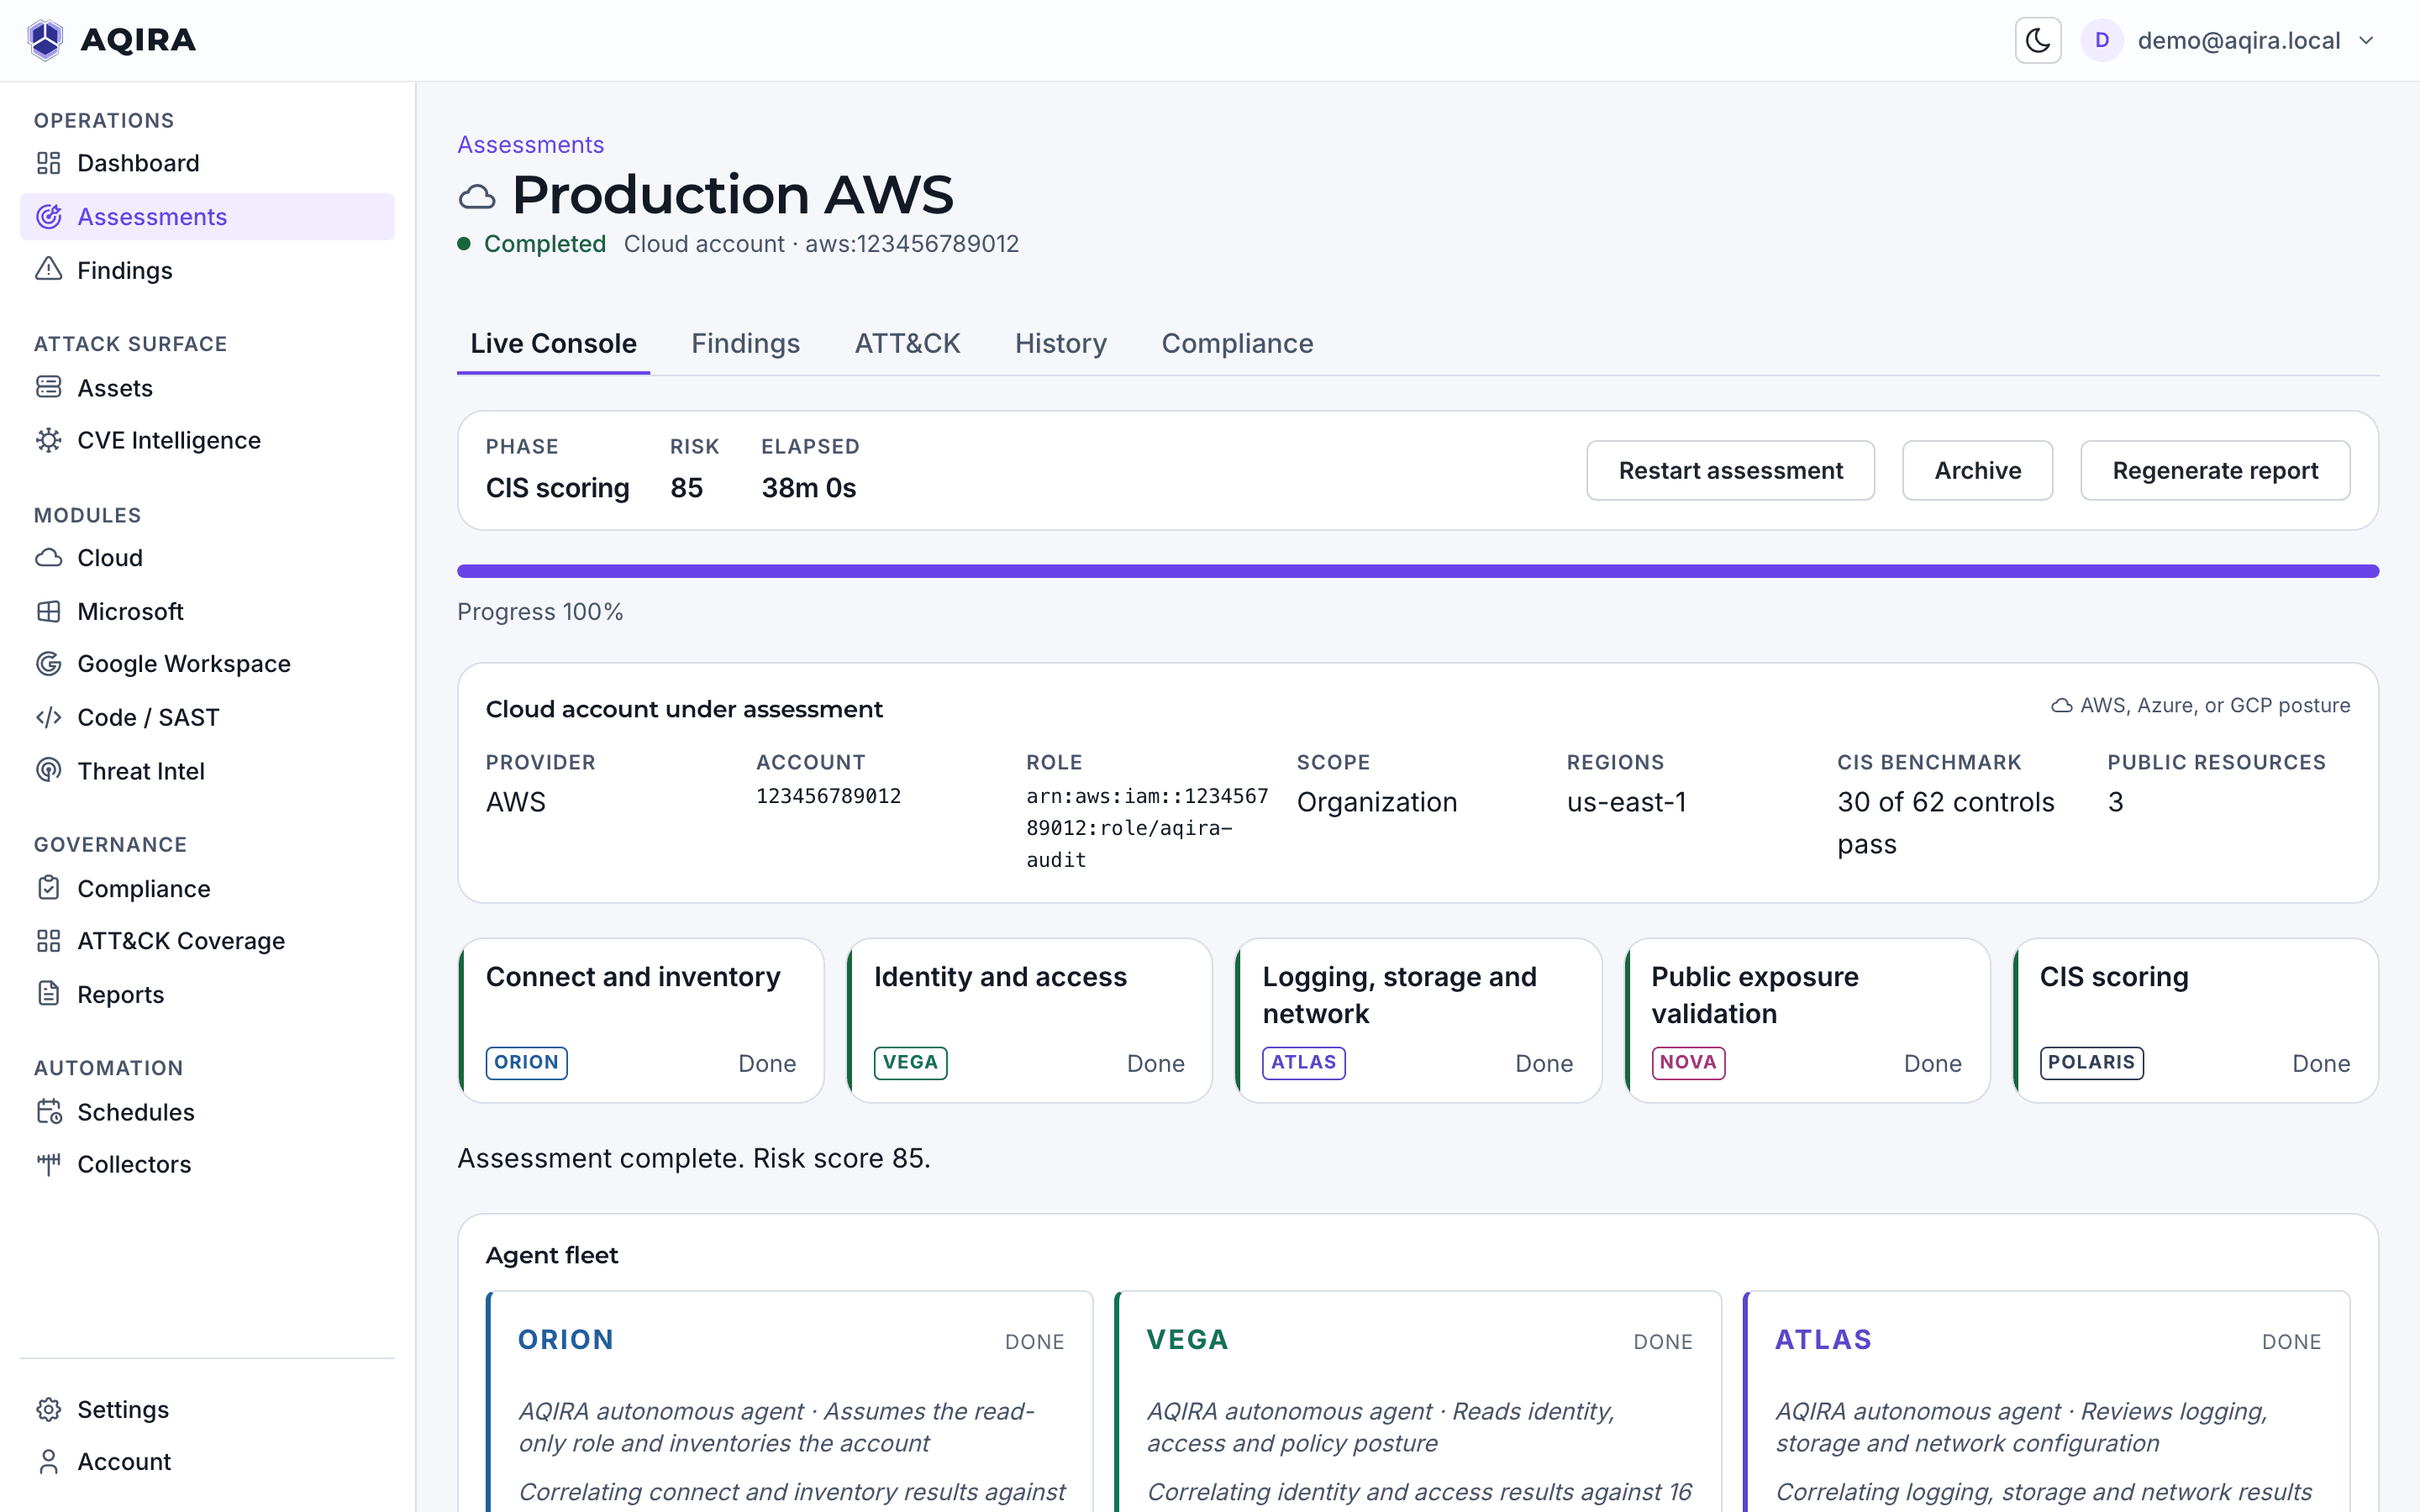
Task: Click the Collectors antenna icon
Action: point(49,1164)
